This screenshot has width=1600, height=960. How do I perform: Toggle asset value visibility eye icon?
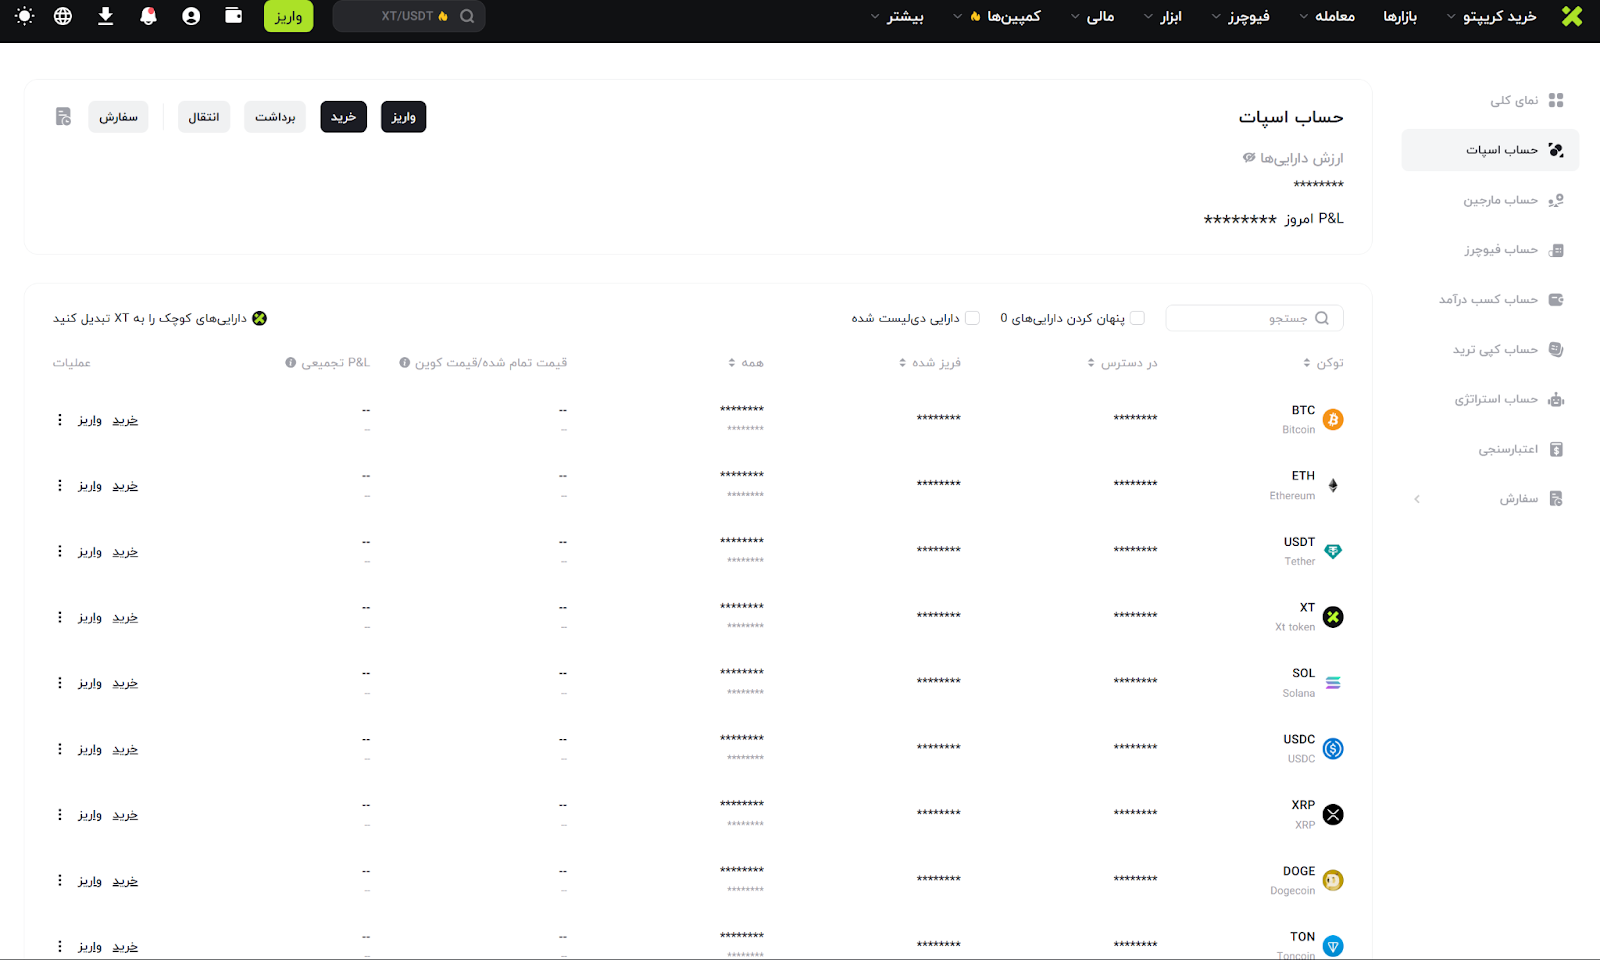(x=1249, y=158)
